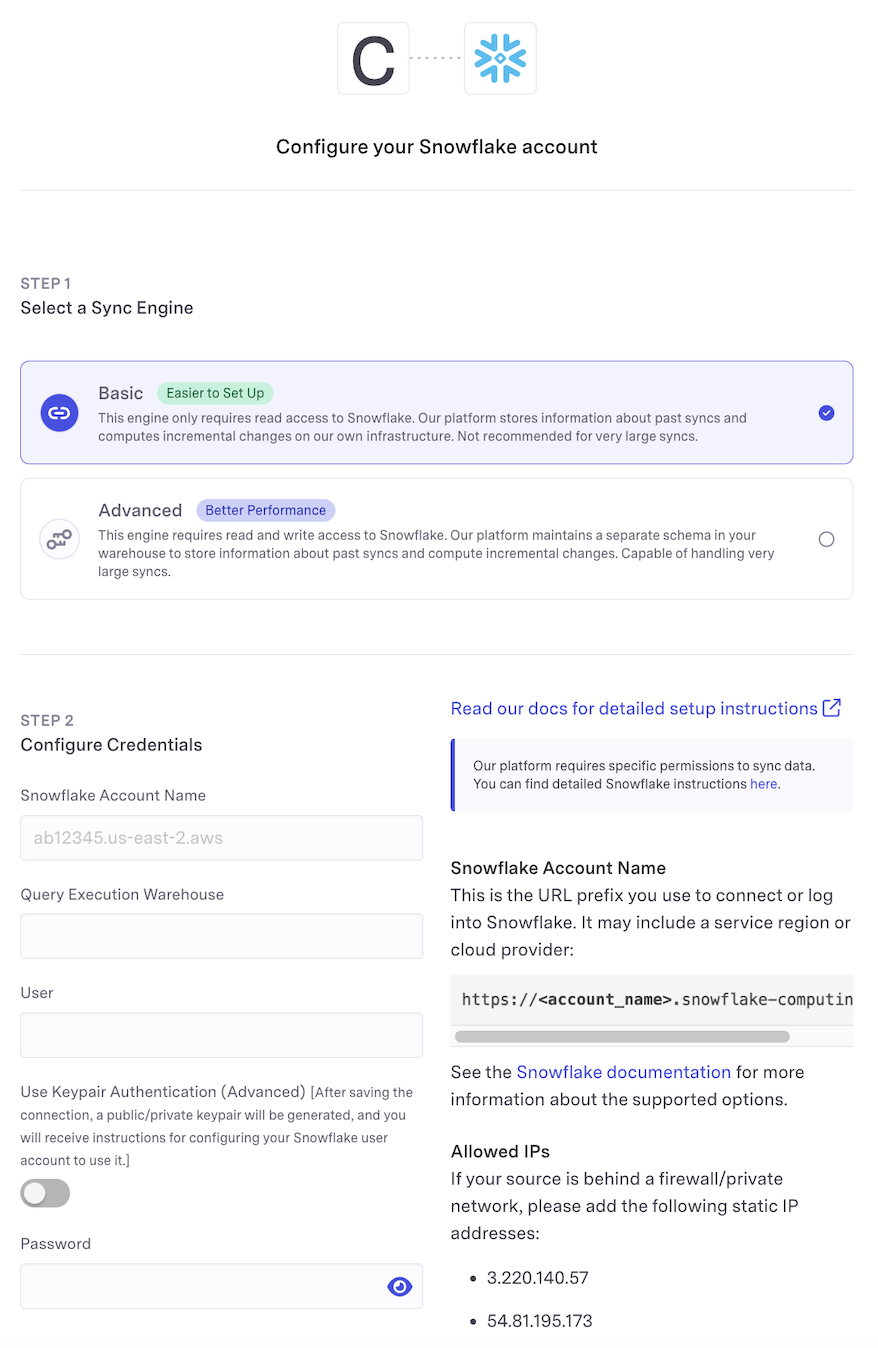878x1348 pixels.
Task: Open the detailed setup instructions docs link
Action: point(634,708)
